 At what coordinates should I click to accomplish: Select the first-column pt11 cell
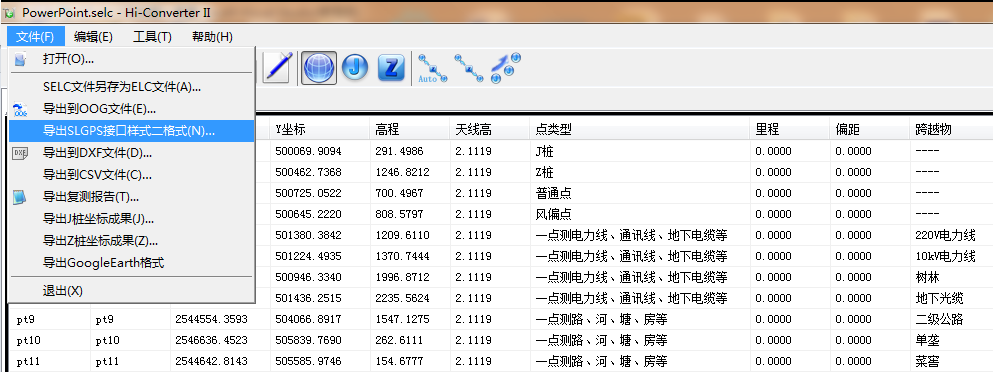(49, 361)
